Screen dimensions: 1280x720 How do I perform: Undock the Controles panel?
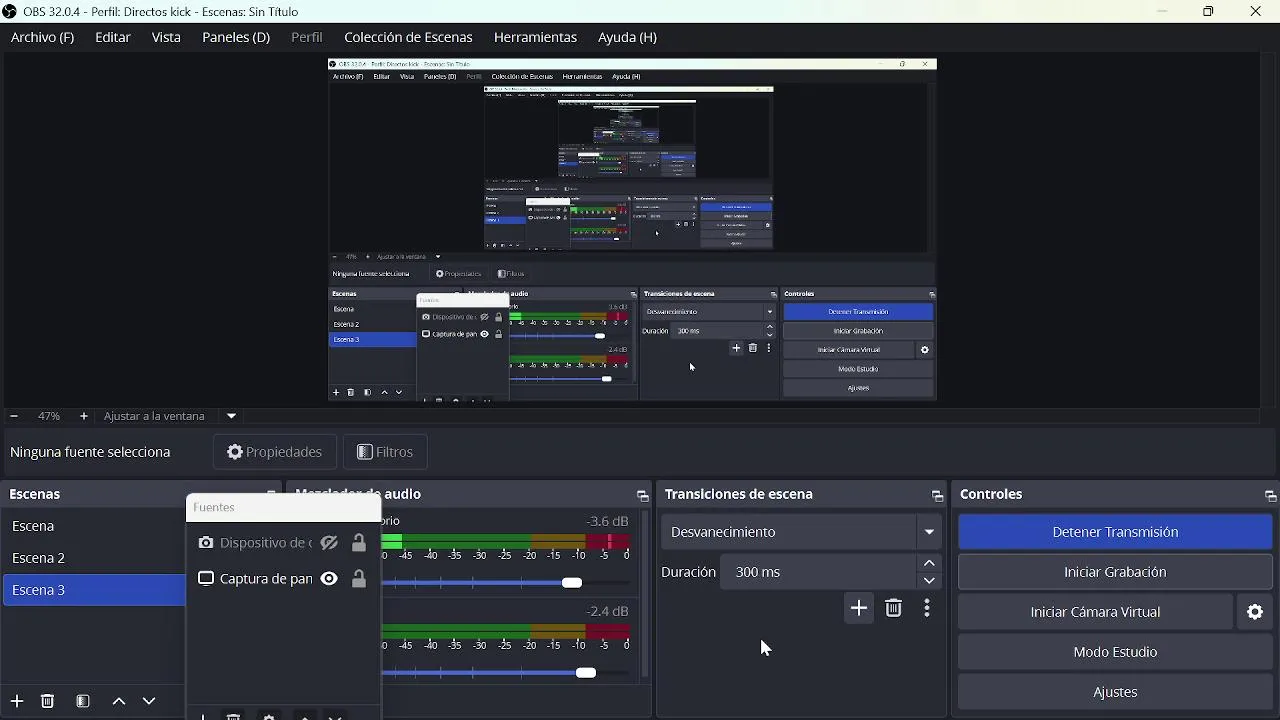1270,495
